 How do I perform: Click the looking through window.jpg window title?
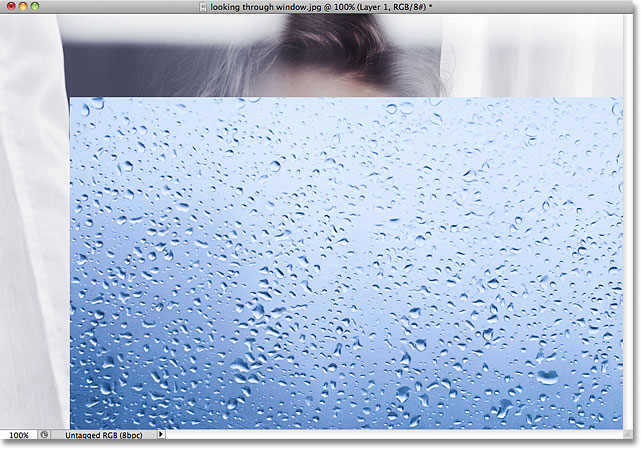(x=321, y=7)
